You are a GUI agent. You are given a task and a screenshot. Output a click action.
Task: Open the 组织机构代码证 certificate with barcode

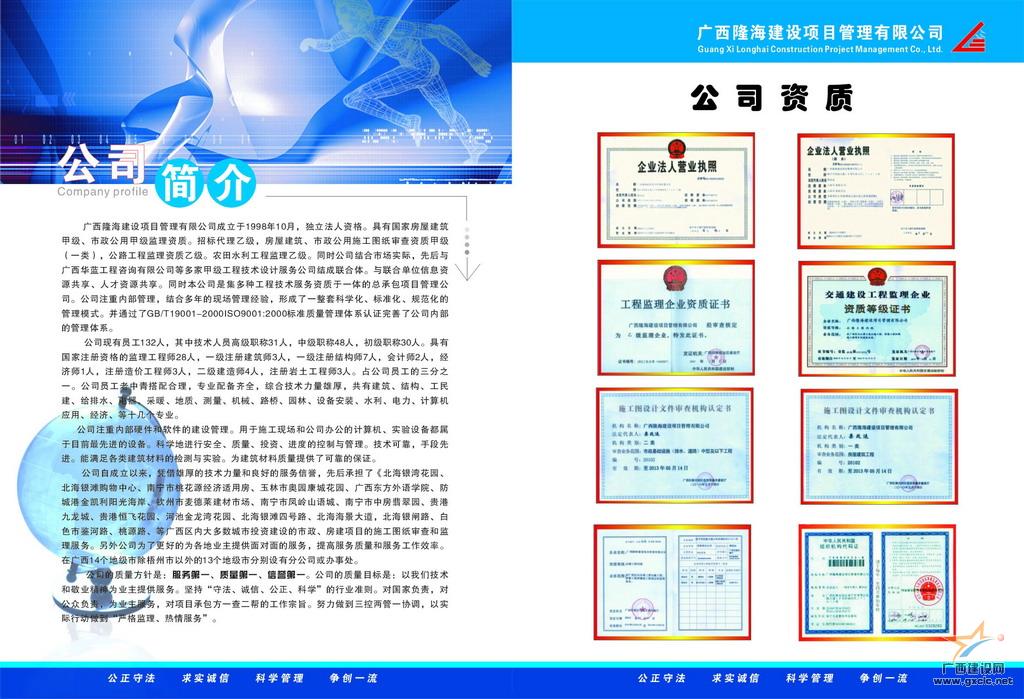click(876, 583)
